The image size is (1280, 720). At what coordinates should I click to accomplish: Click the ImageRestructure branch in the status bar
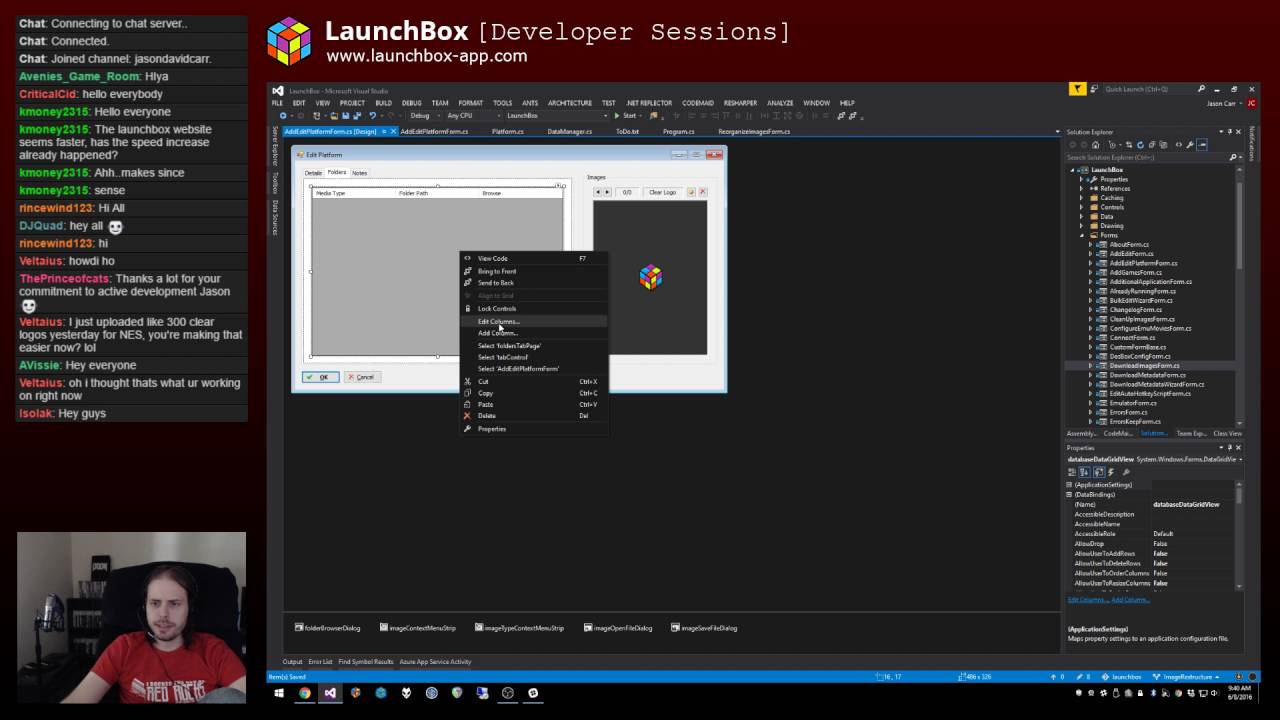point(1187,677)
